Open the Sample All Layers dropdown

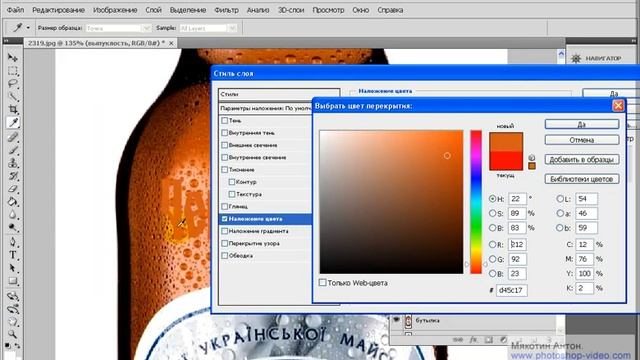click(x=208, y=28)
